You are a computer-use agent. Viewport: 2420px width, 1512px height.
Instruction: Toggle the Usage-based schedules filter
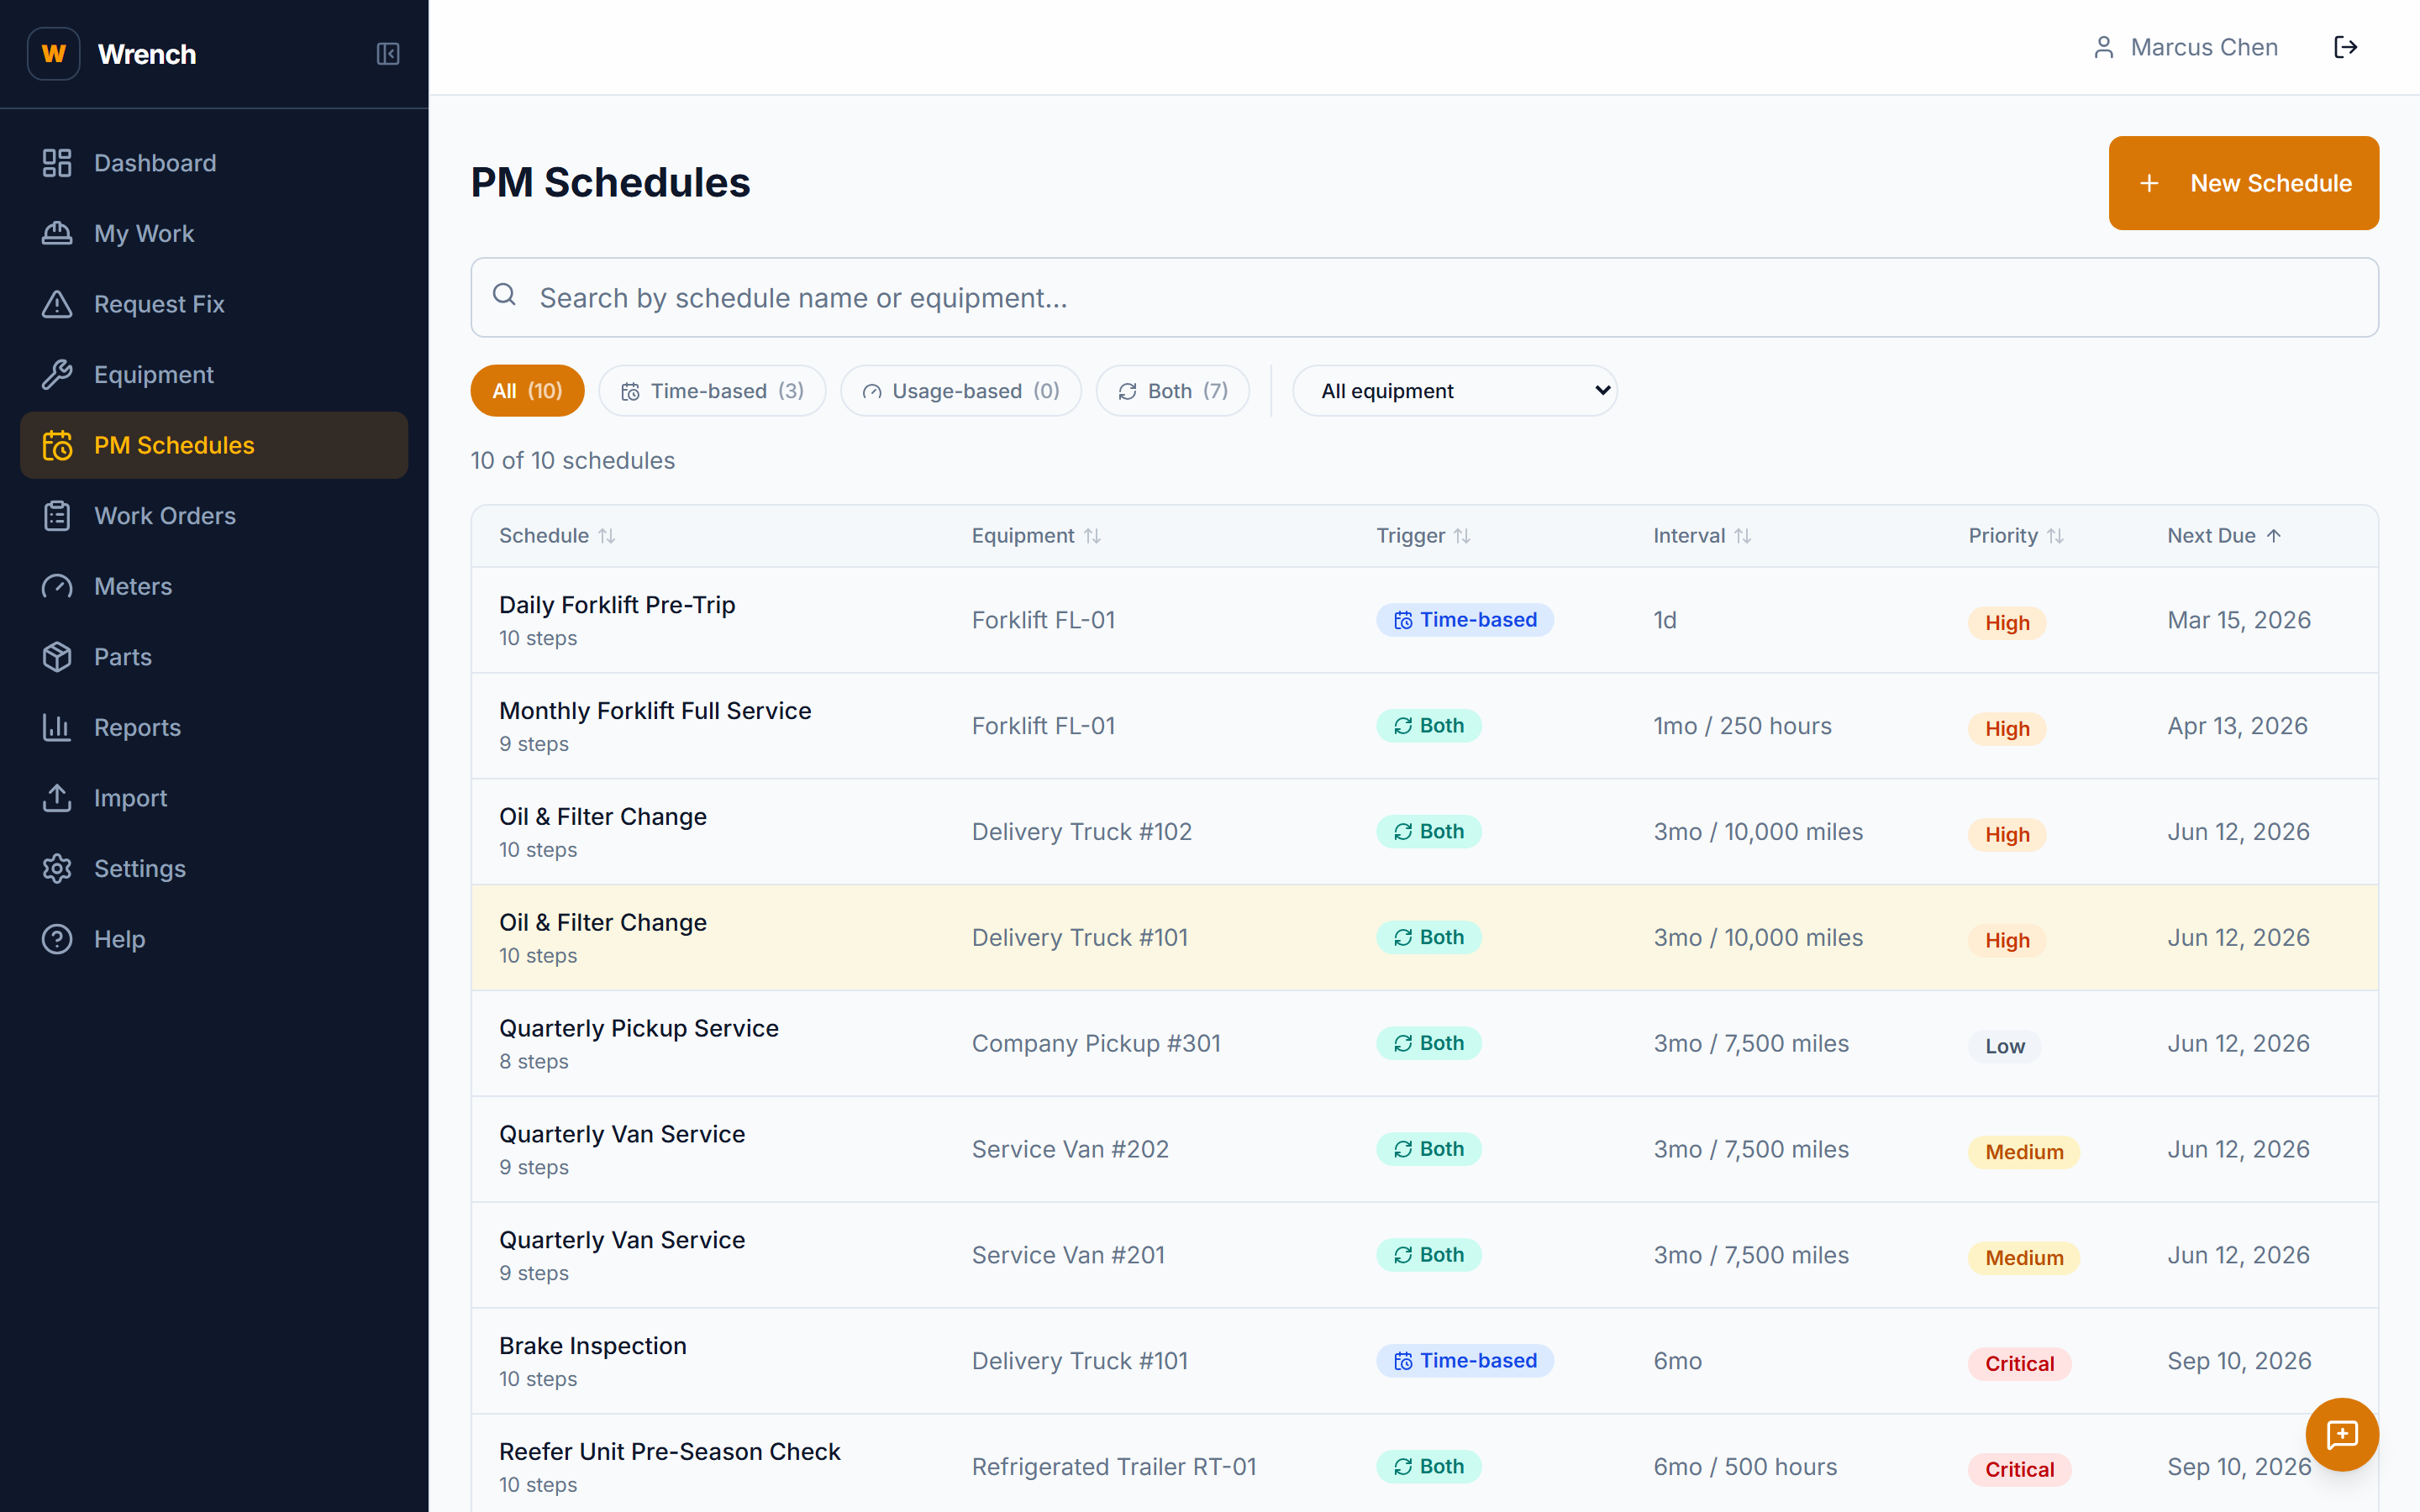960,390
